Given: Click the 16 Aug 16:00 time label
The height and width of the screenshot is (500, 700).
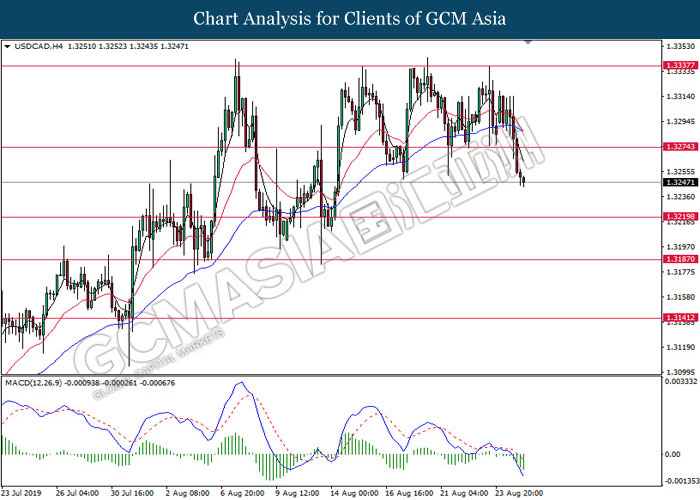Looking at the screenshot, I should coord(410,493).
